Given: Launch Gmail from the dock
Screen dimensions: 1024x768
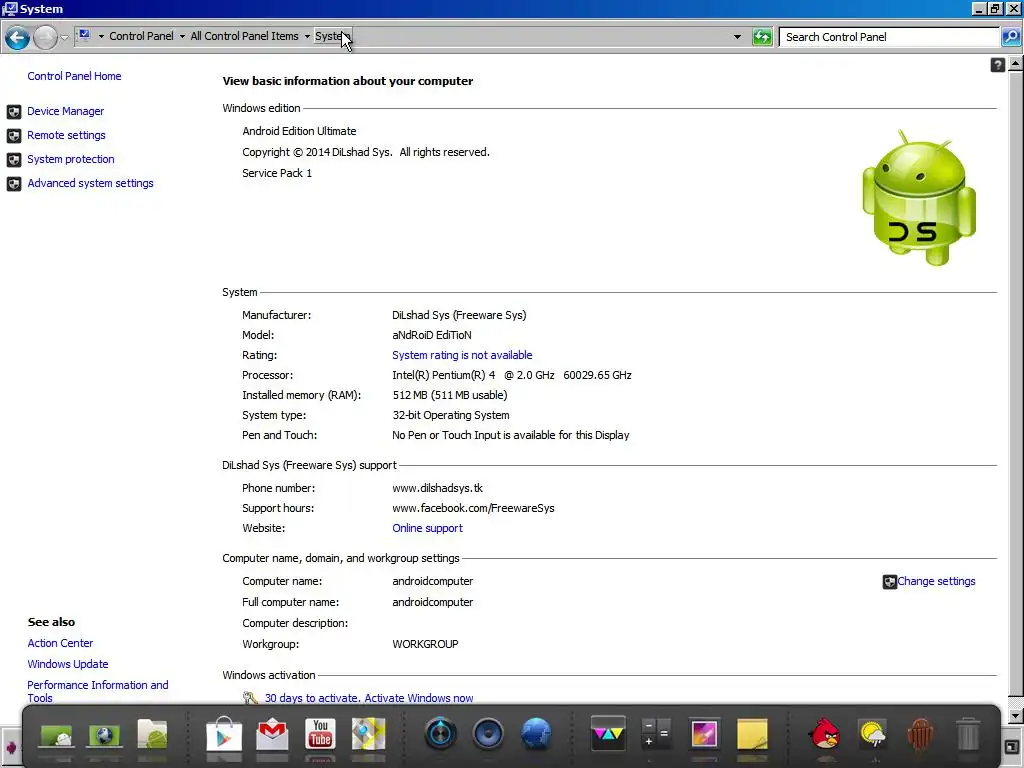Looking at the screenshot, I should pyautogui.click(x=272, y=734).
